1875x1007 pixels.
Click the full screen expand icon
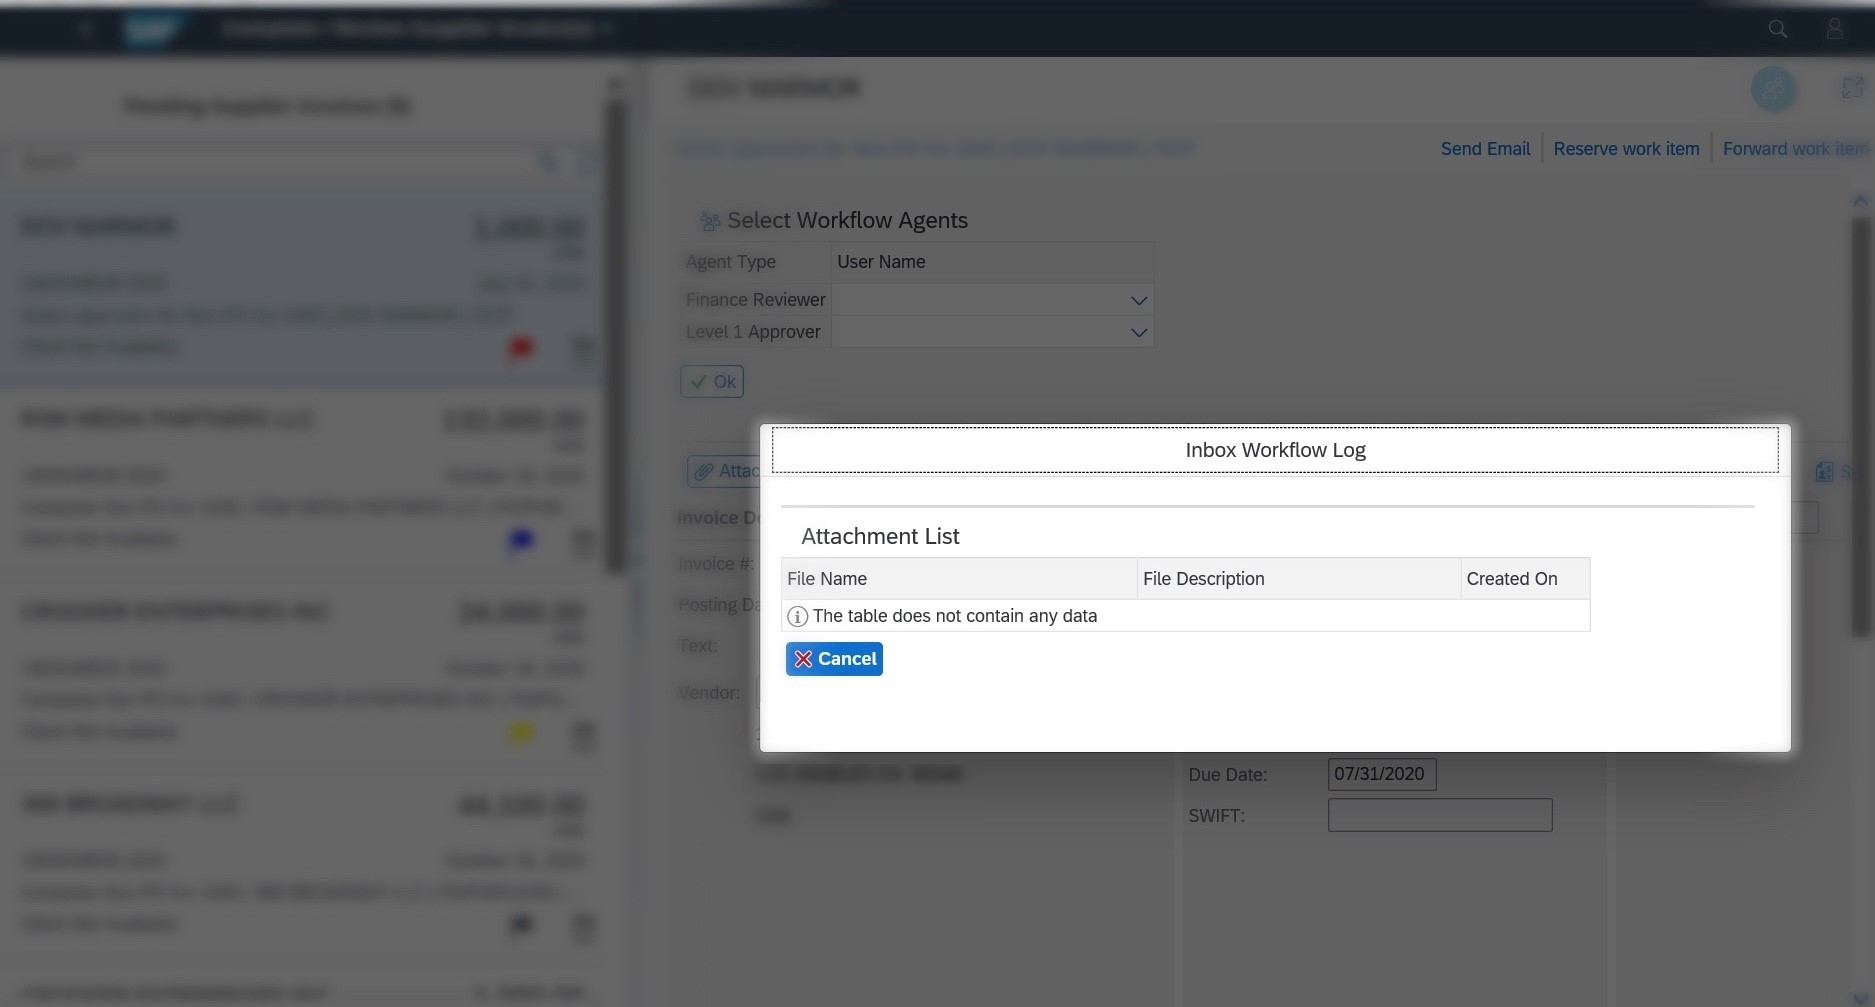1851,88
